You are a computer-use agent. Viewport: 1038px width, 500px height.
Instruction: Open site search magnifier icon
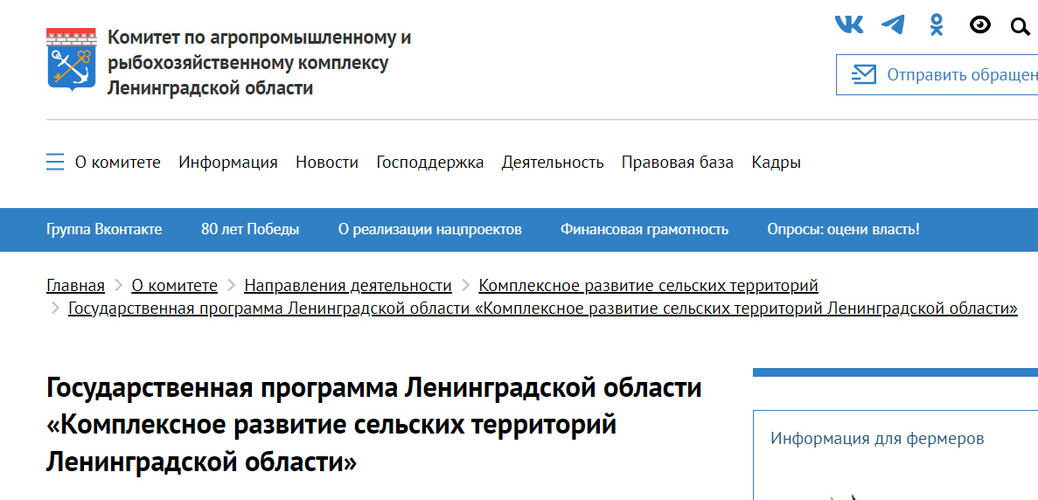(1020, 26)
